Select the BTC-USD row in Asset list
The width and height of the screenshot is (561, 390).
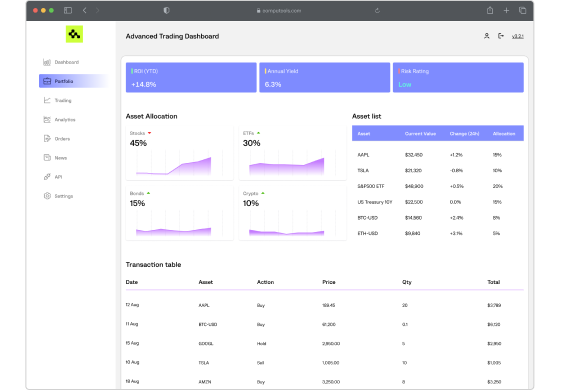click(438, 218)
